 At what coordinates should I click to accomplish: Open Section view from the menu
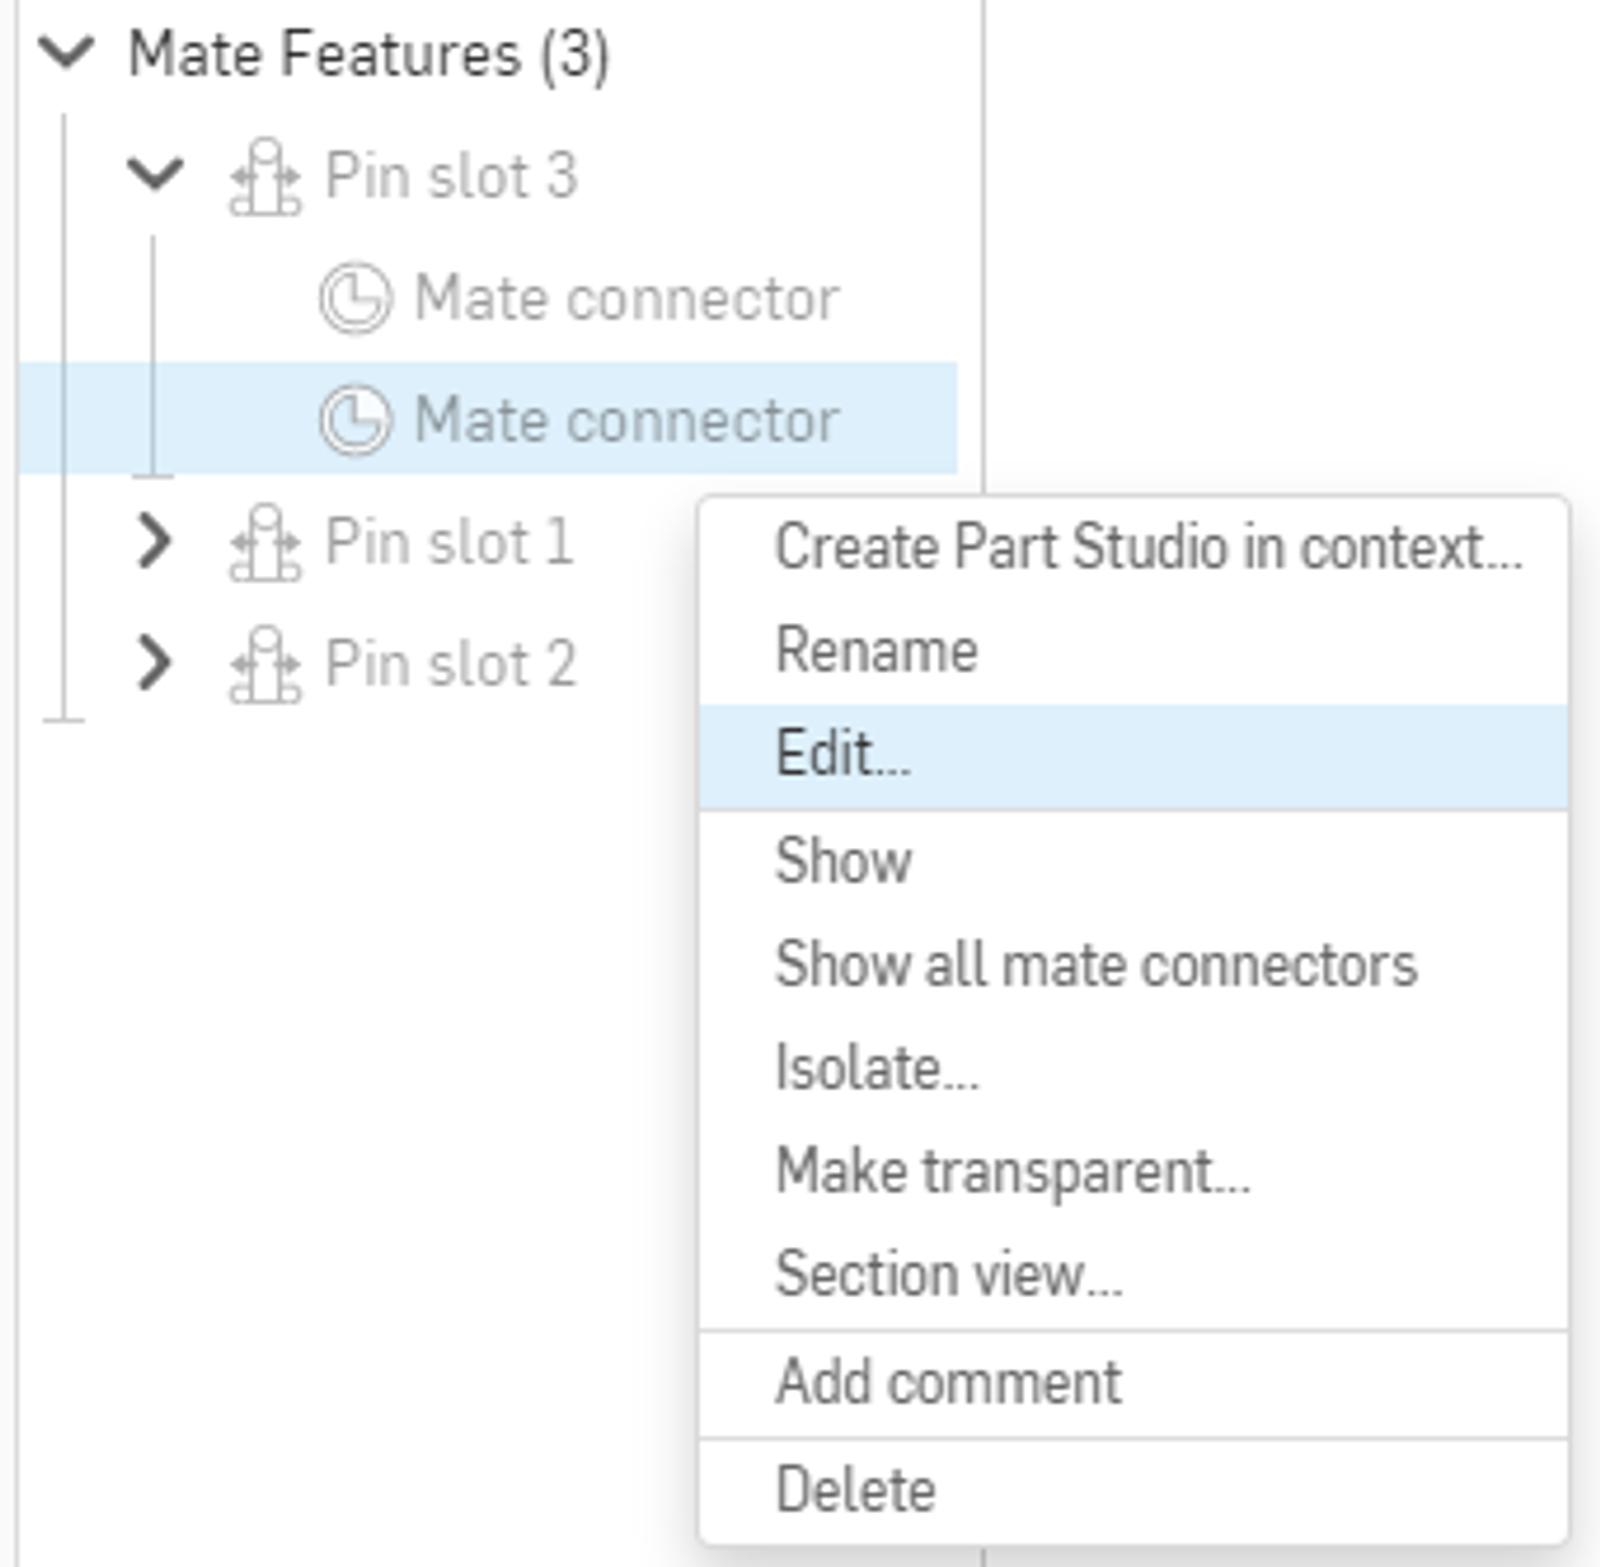pos(948,1275)
